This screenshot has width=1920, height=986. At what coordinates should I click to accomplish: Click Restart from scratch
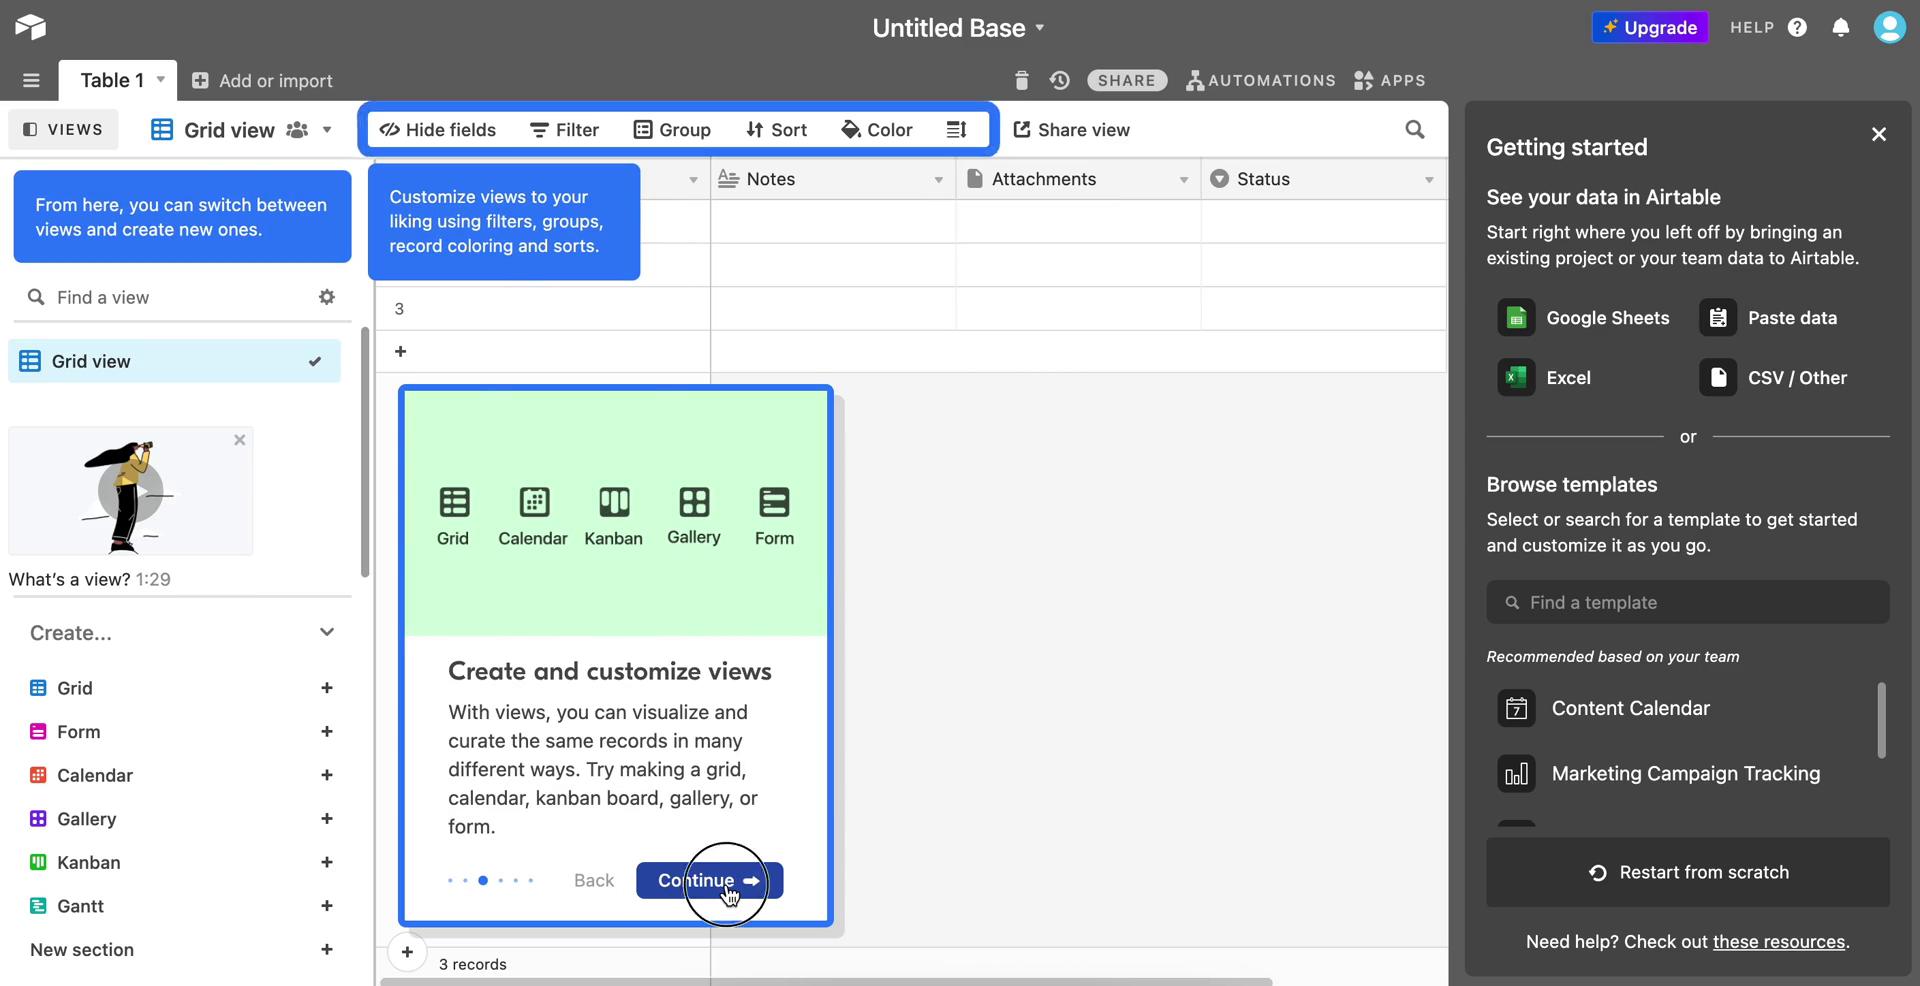1688,872
